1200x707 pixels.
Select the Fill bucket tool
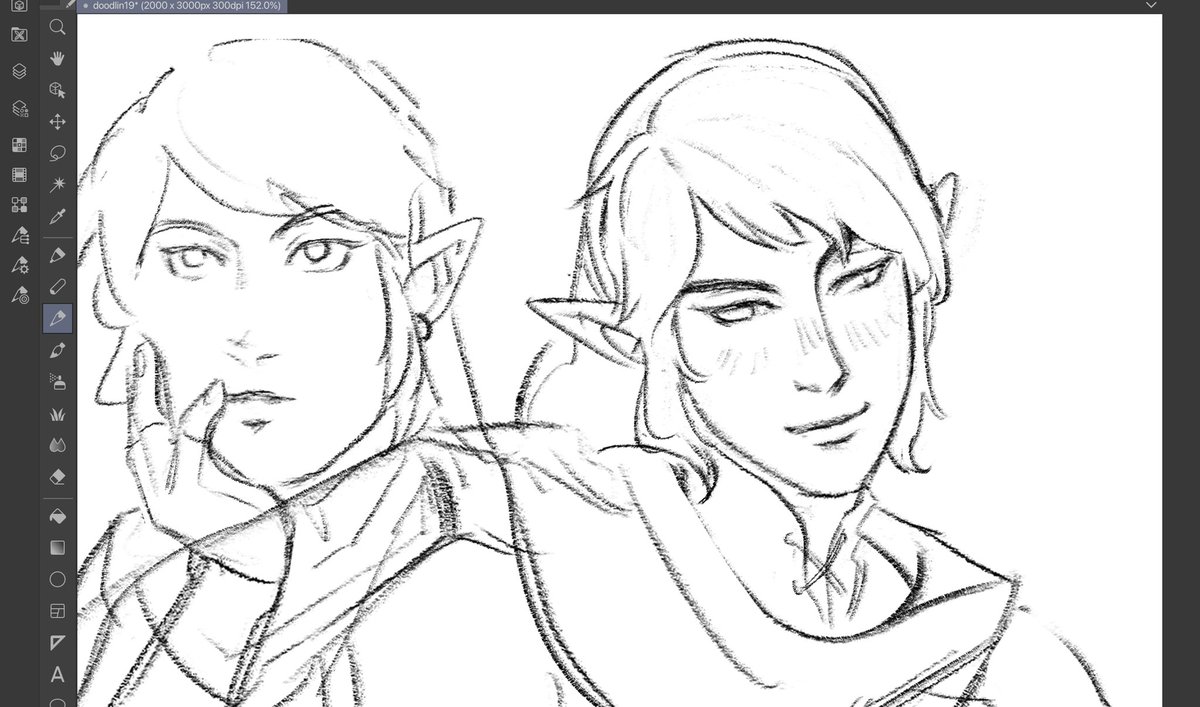(57, 515)
